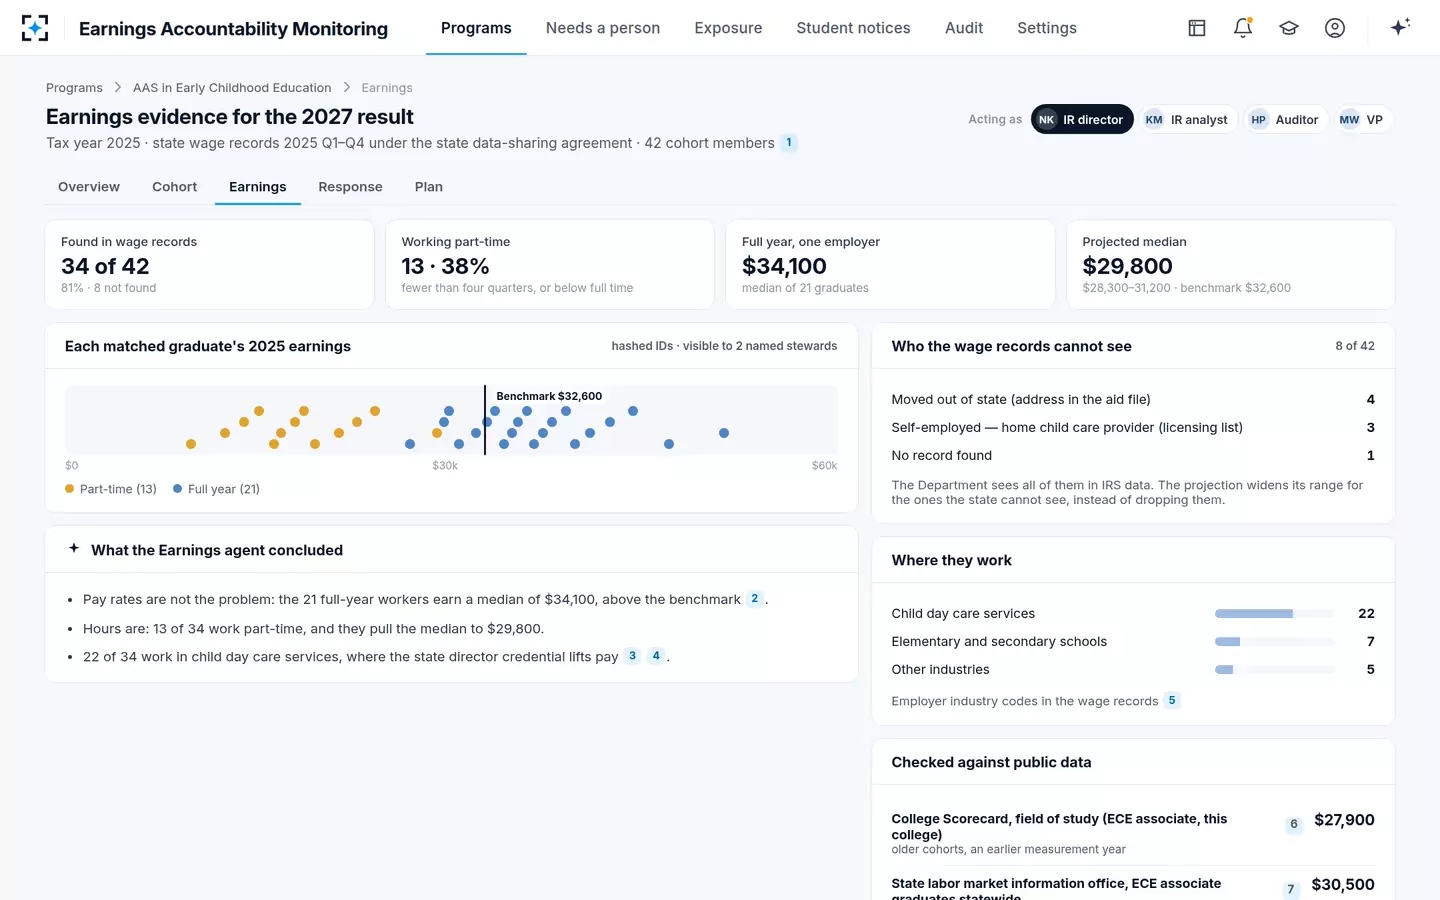Click the Child day care services bar
1440x900 pixels.
(1275, 613)
